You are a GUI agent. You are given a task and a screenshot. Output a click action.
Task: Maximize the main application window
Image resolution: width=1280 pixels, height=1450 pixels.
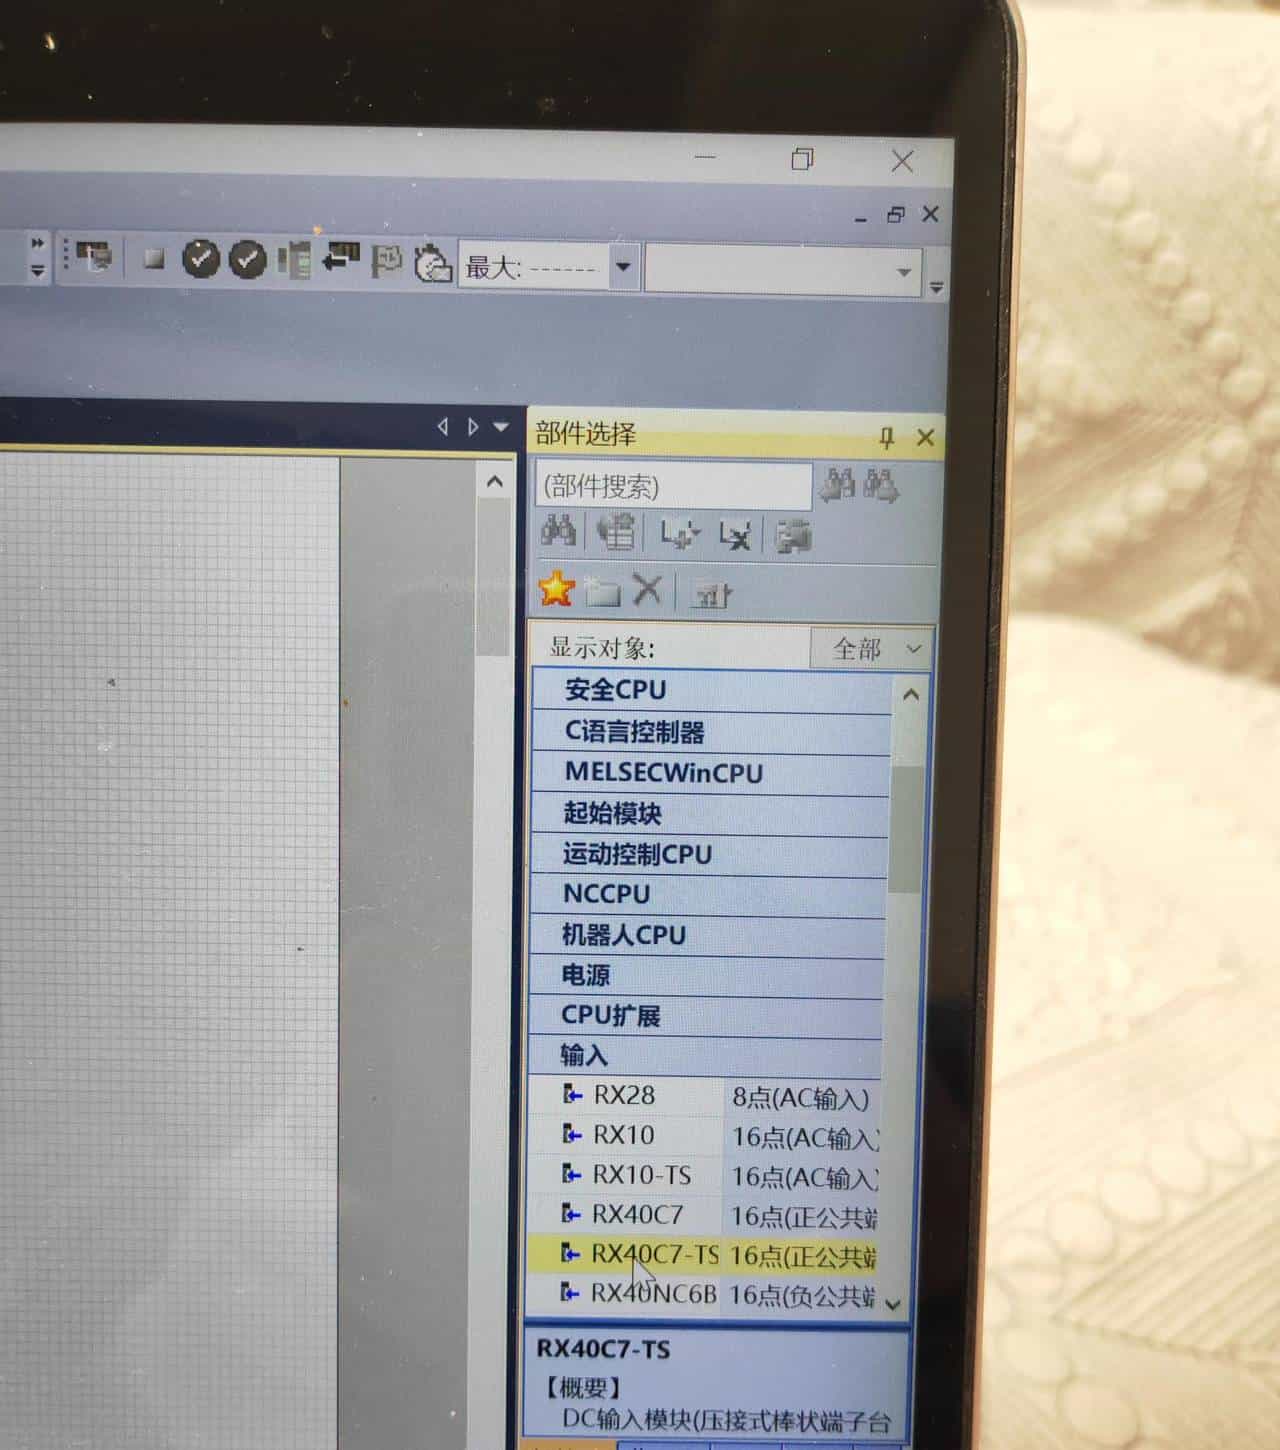(x=802, y=160)
